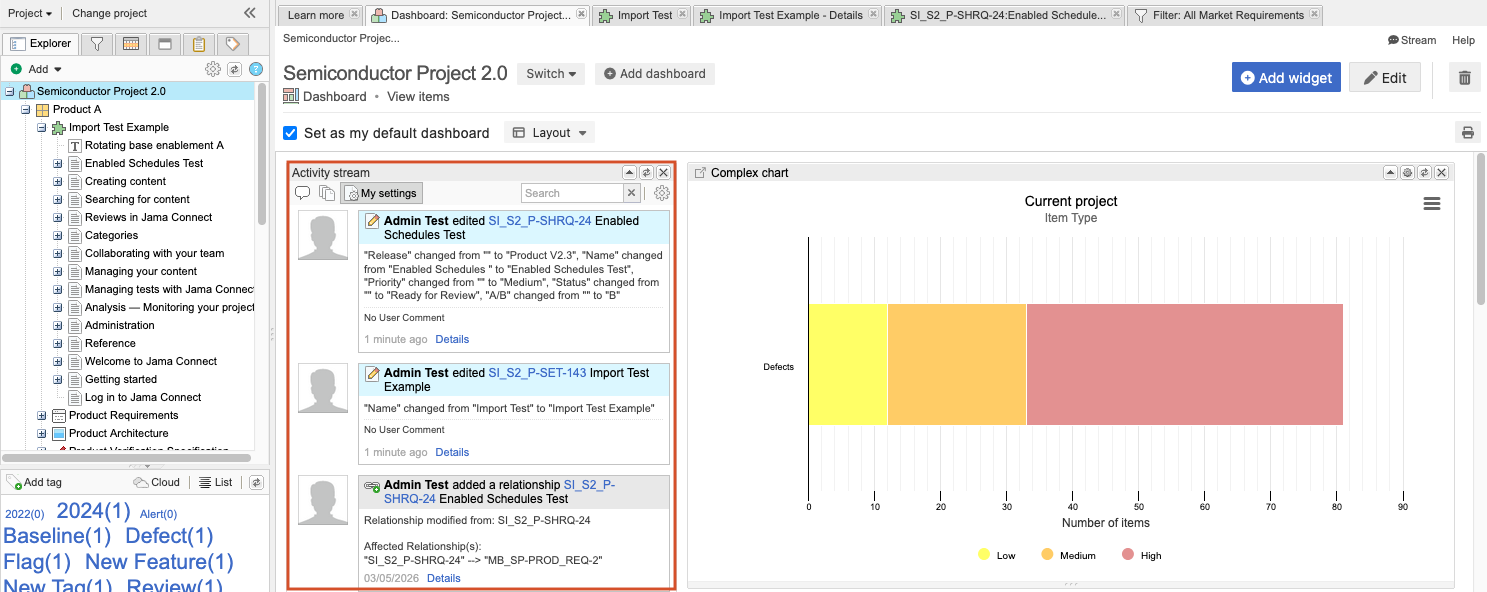1487x592 pixels.
Task: Switch to Filter: All Market Requirements tab
Action: pyautogui.click(x=1225, y=15)
